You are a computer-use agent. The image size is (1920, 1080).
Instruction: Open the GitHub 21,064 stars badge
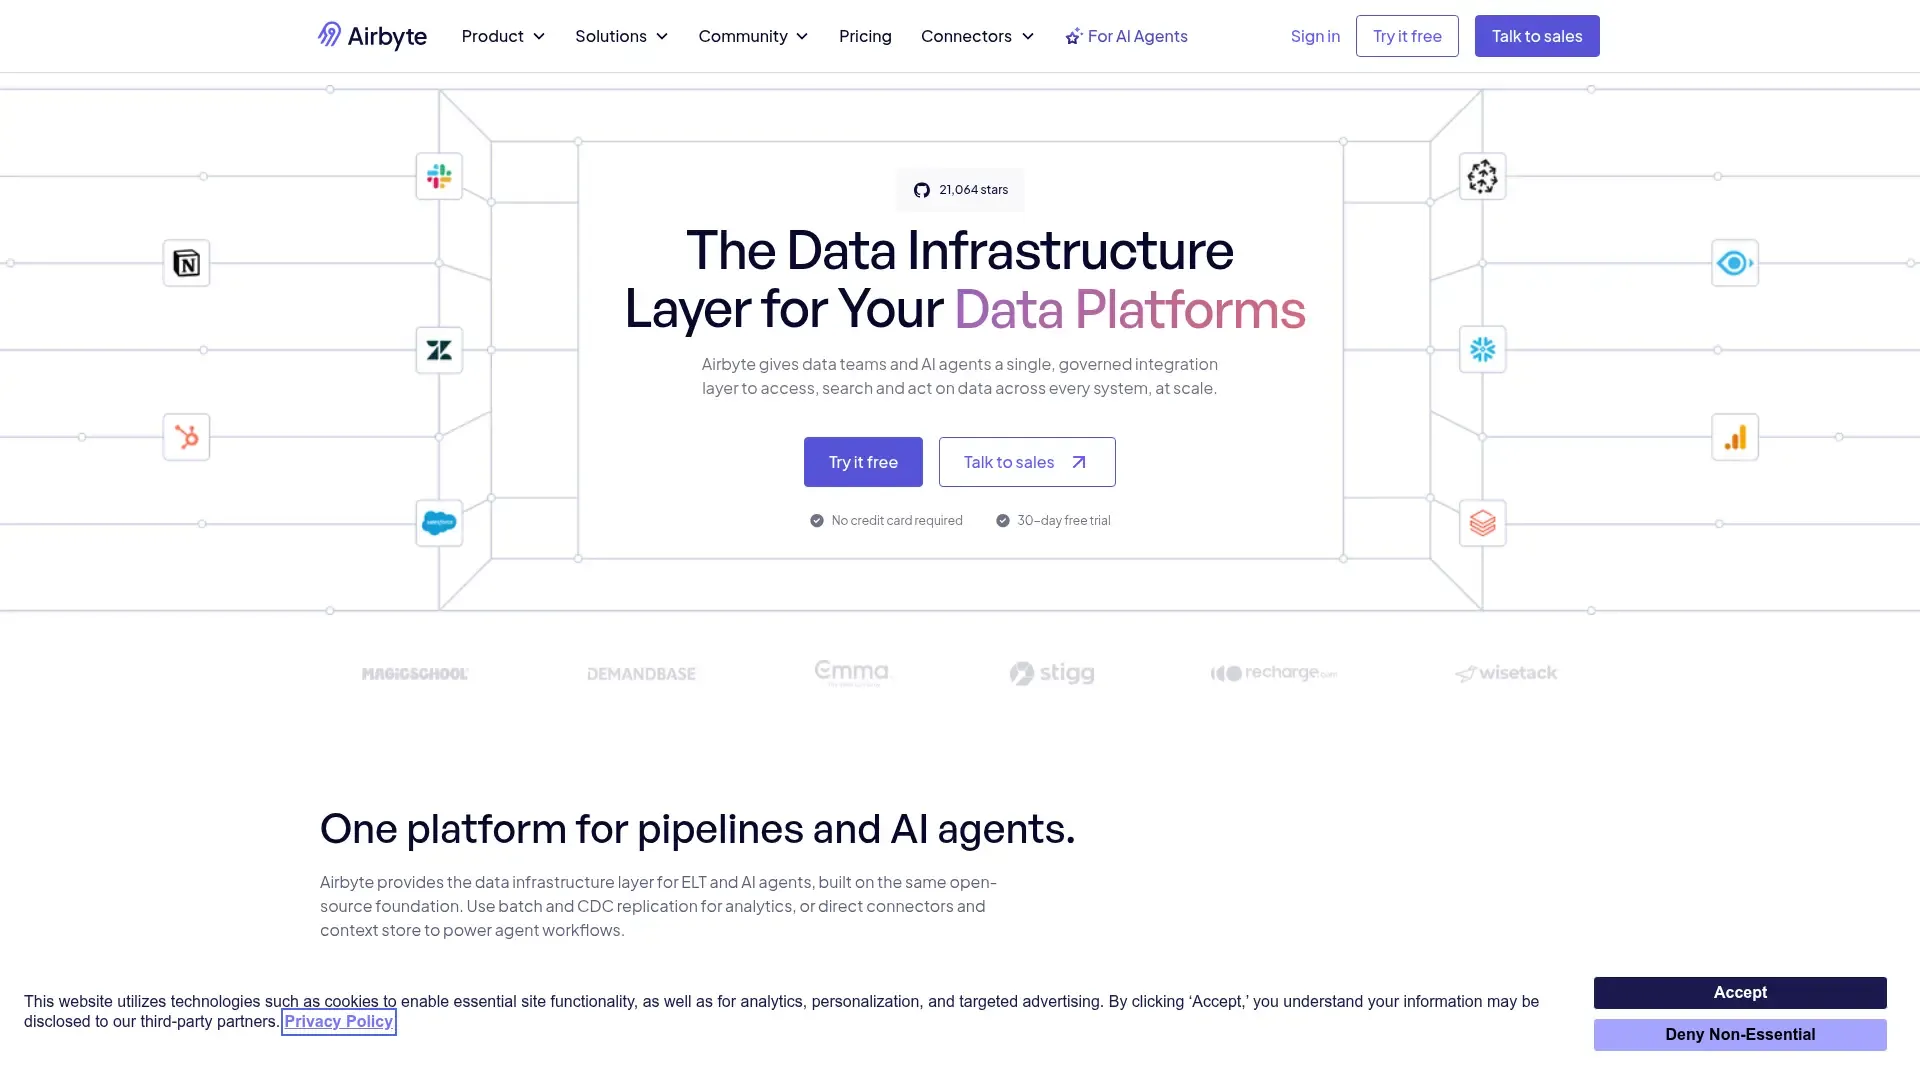960,190
